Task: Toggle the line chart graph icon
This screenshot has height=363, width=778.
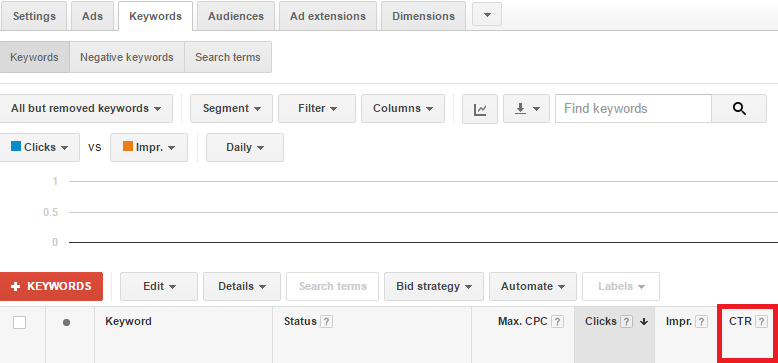Action: pyautogui.click(x=480, y=109)
